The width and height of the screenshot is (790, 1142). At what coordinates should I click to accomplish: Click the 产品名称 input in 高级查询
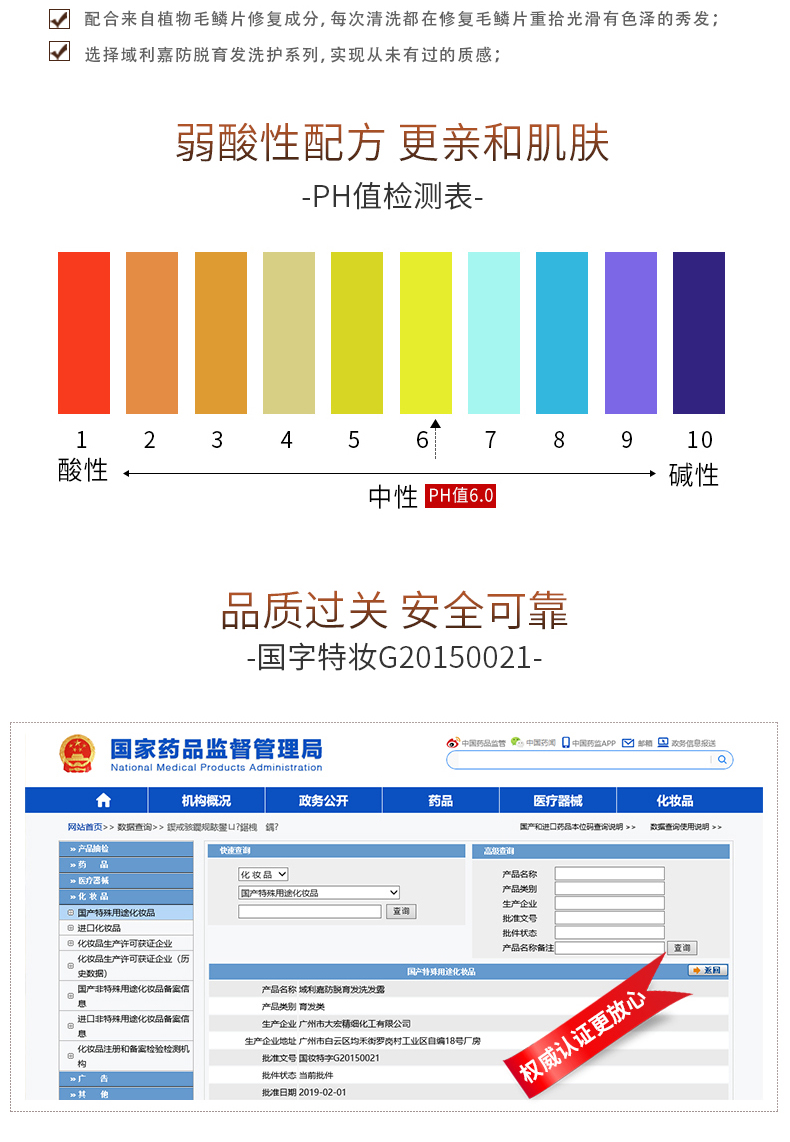click(x=609, y=873)
